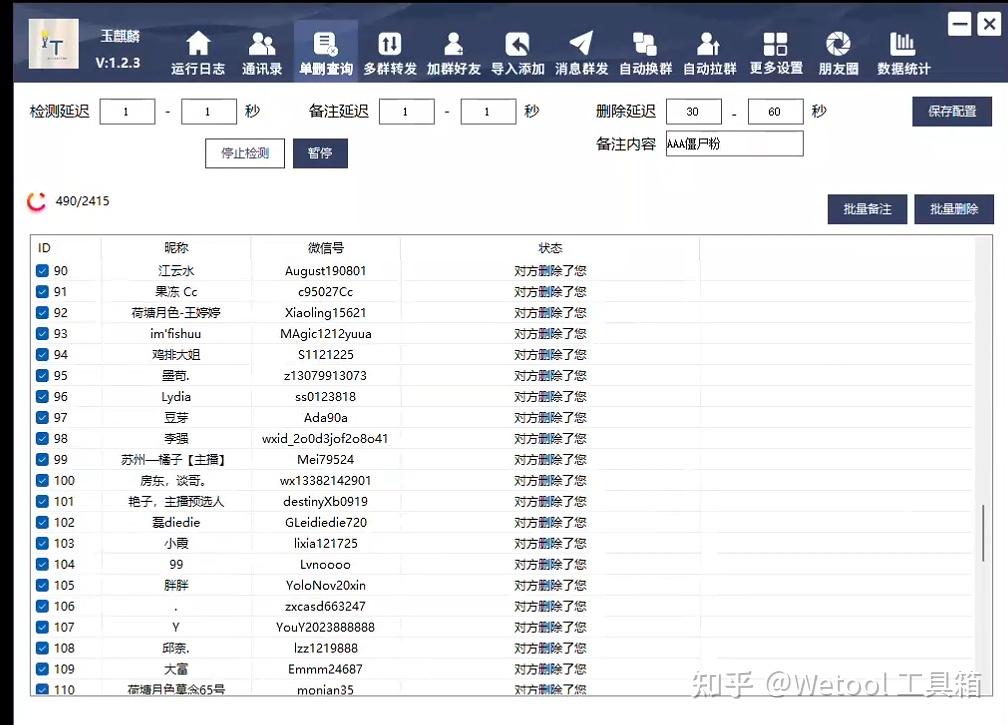Open the 自动拉群 auto invite tool

(x=709, y=48)
